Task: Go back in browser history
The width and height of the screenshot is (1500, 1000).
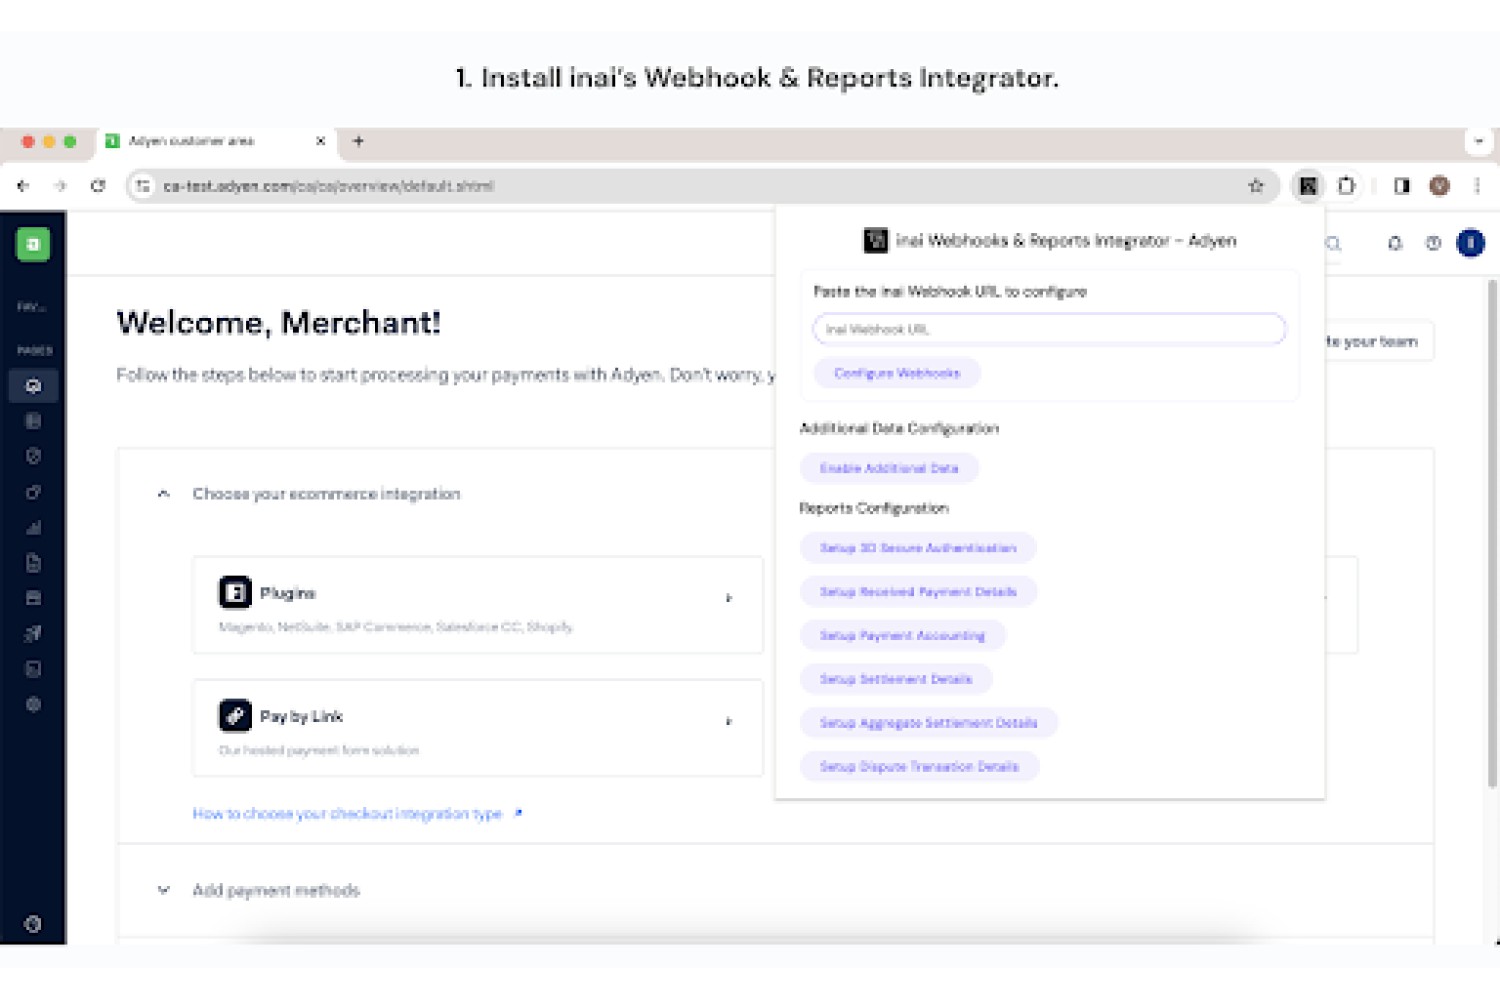Action: (23, 186)
